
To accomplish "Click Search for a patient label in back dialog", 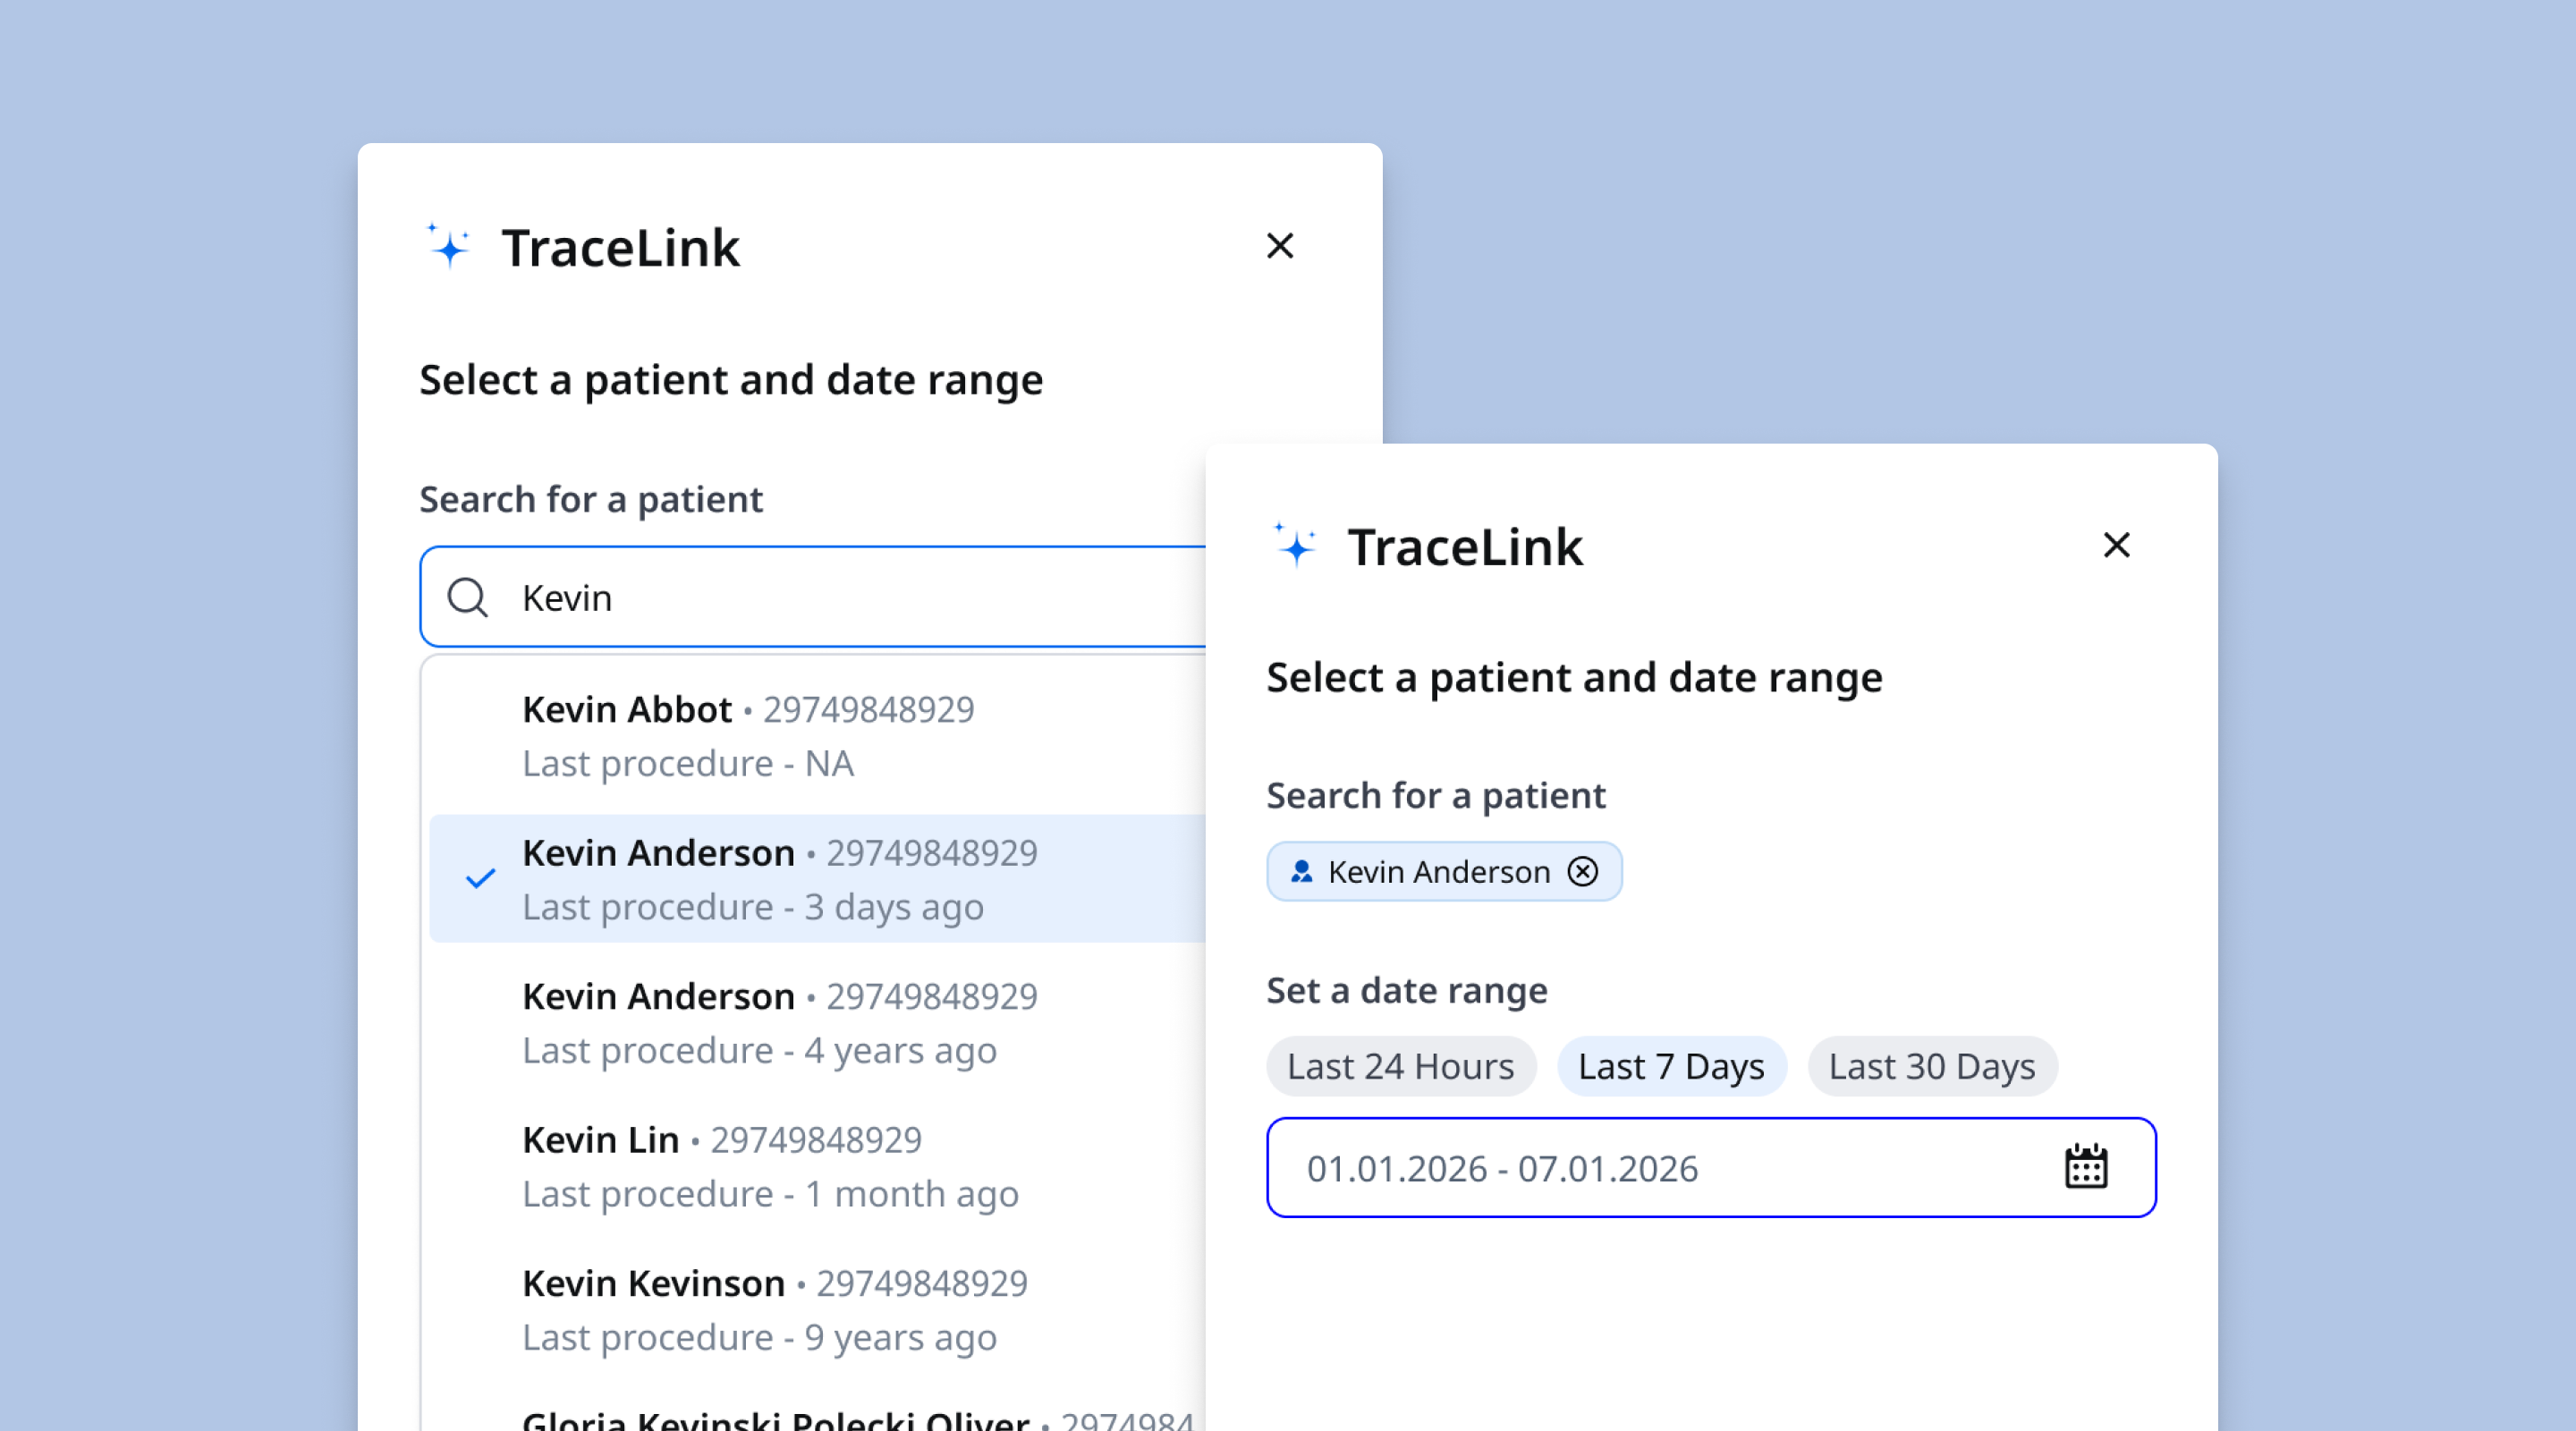I will coord(591,500).
